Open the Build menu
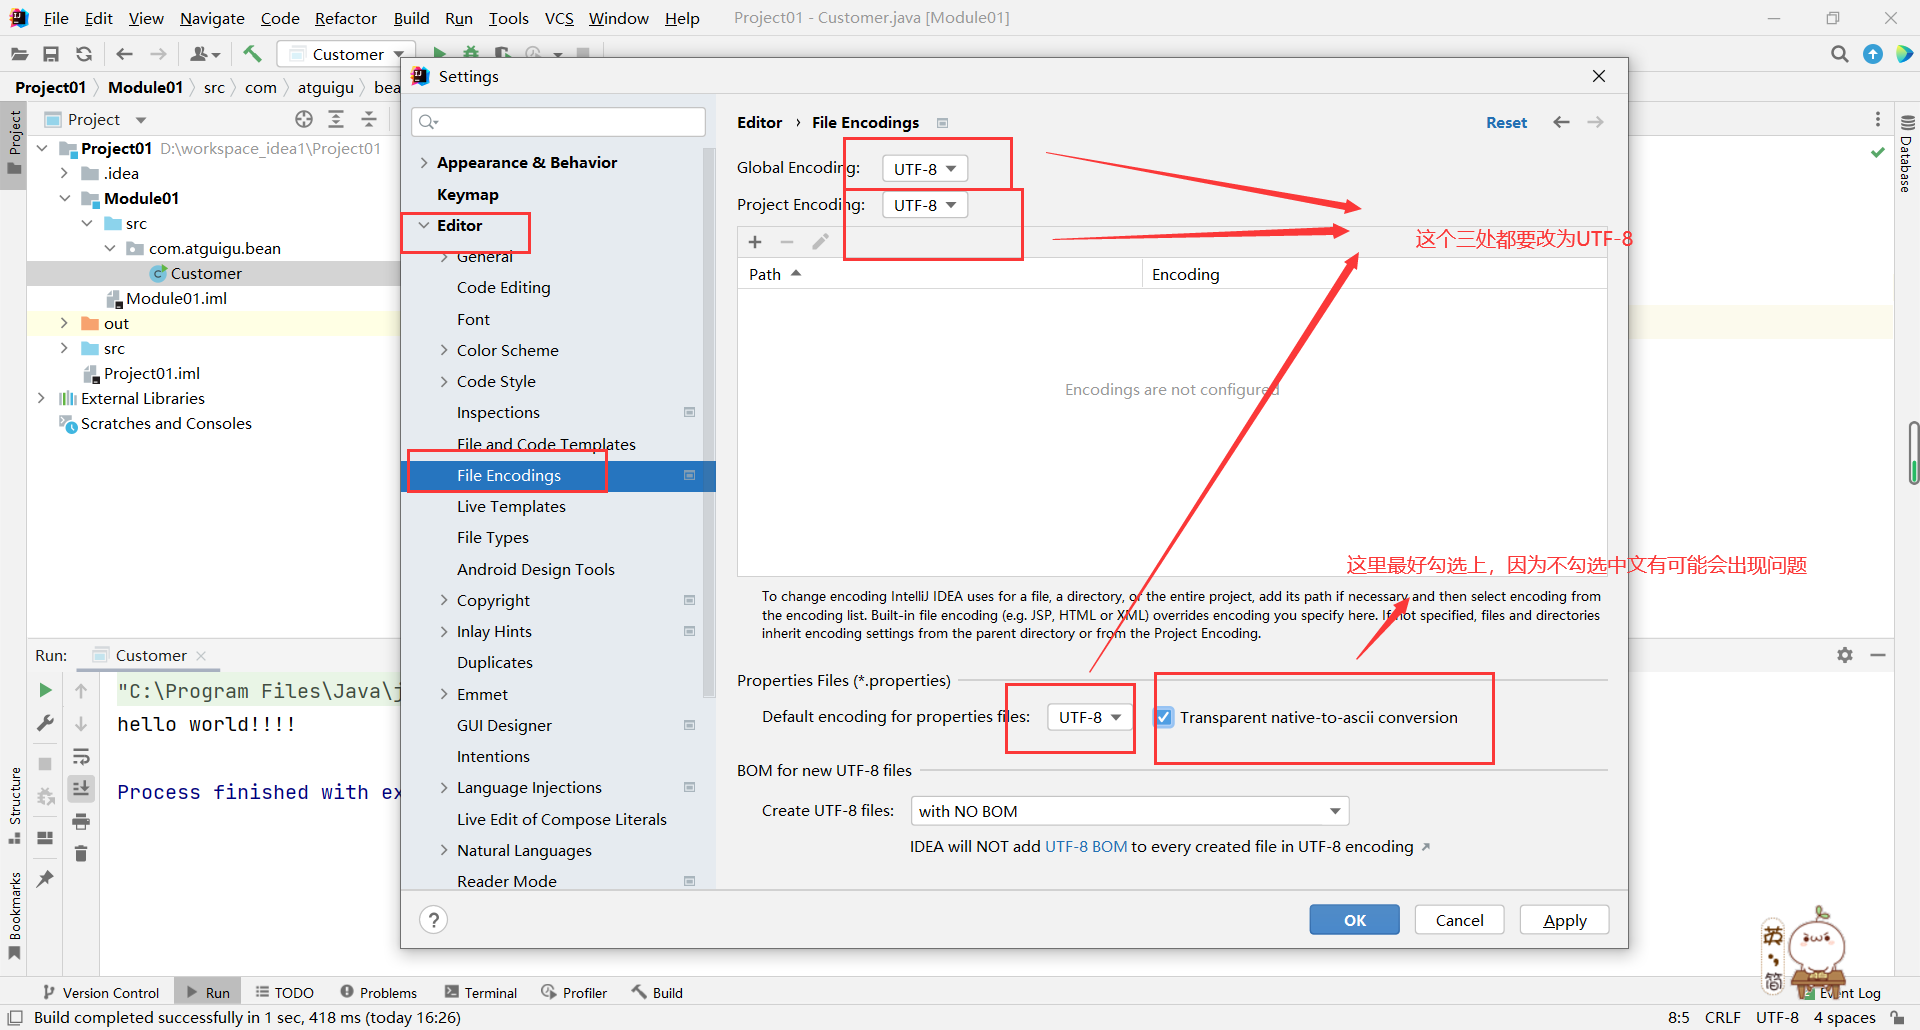This screenshot has height=1030, width=1920. (x=411, y=18)
